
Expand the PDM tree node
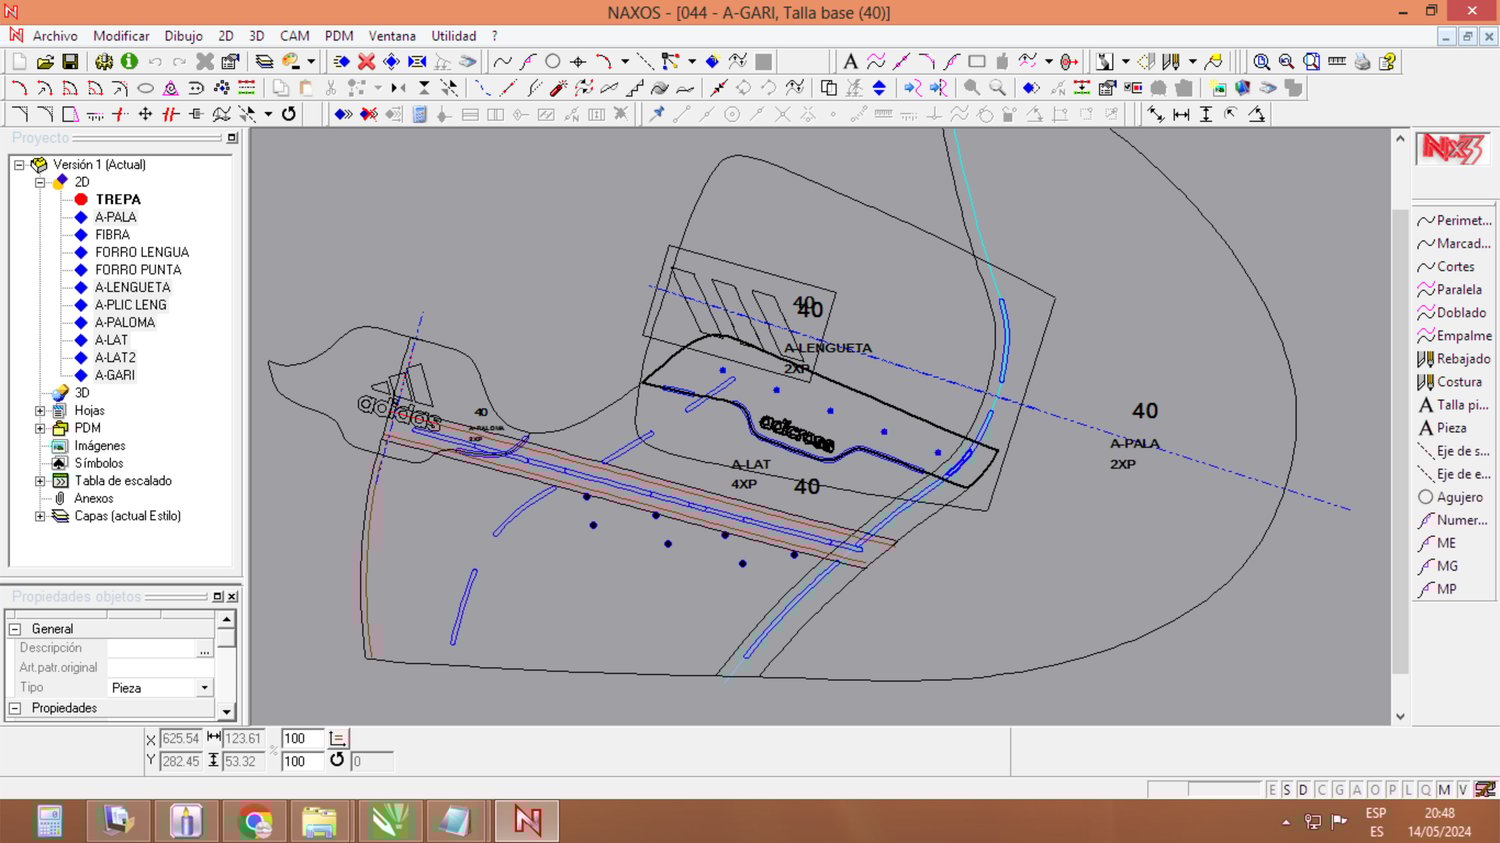[40, 428]
